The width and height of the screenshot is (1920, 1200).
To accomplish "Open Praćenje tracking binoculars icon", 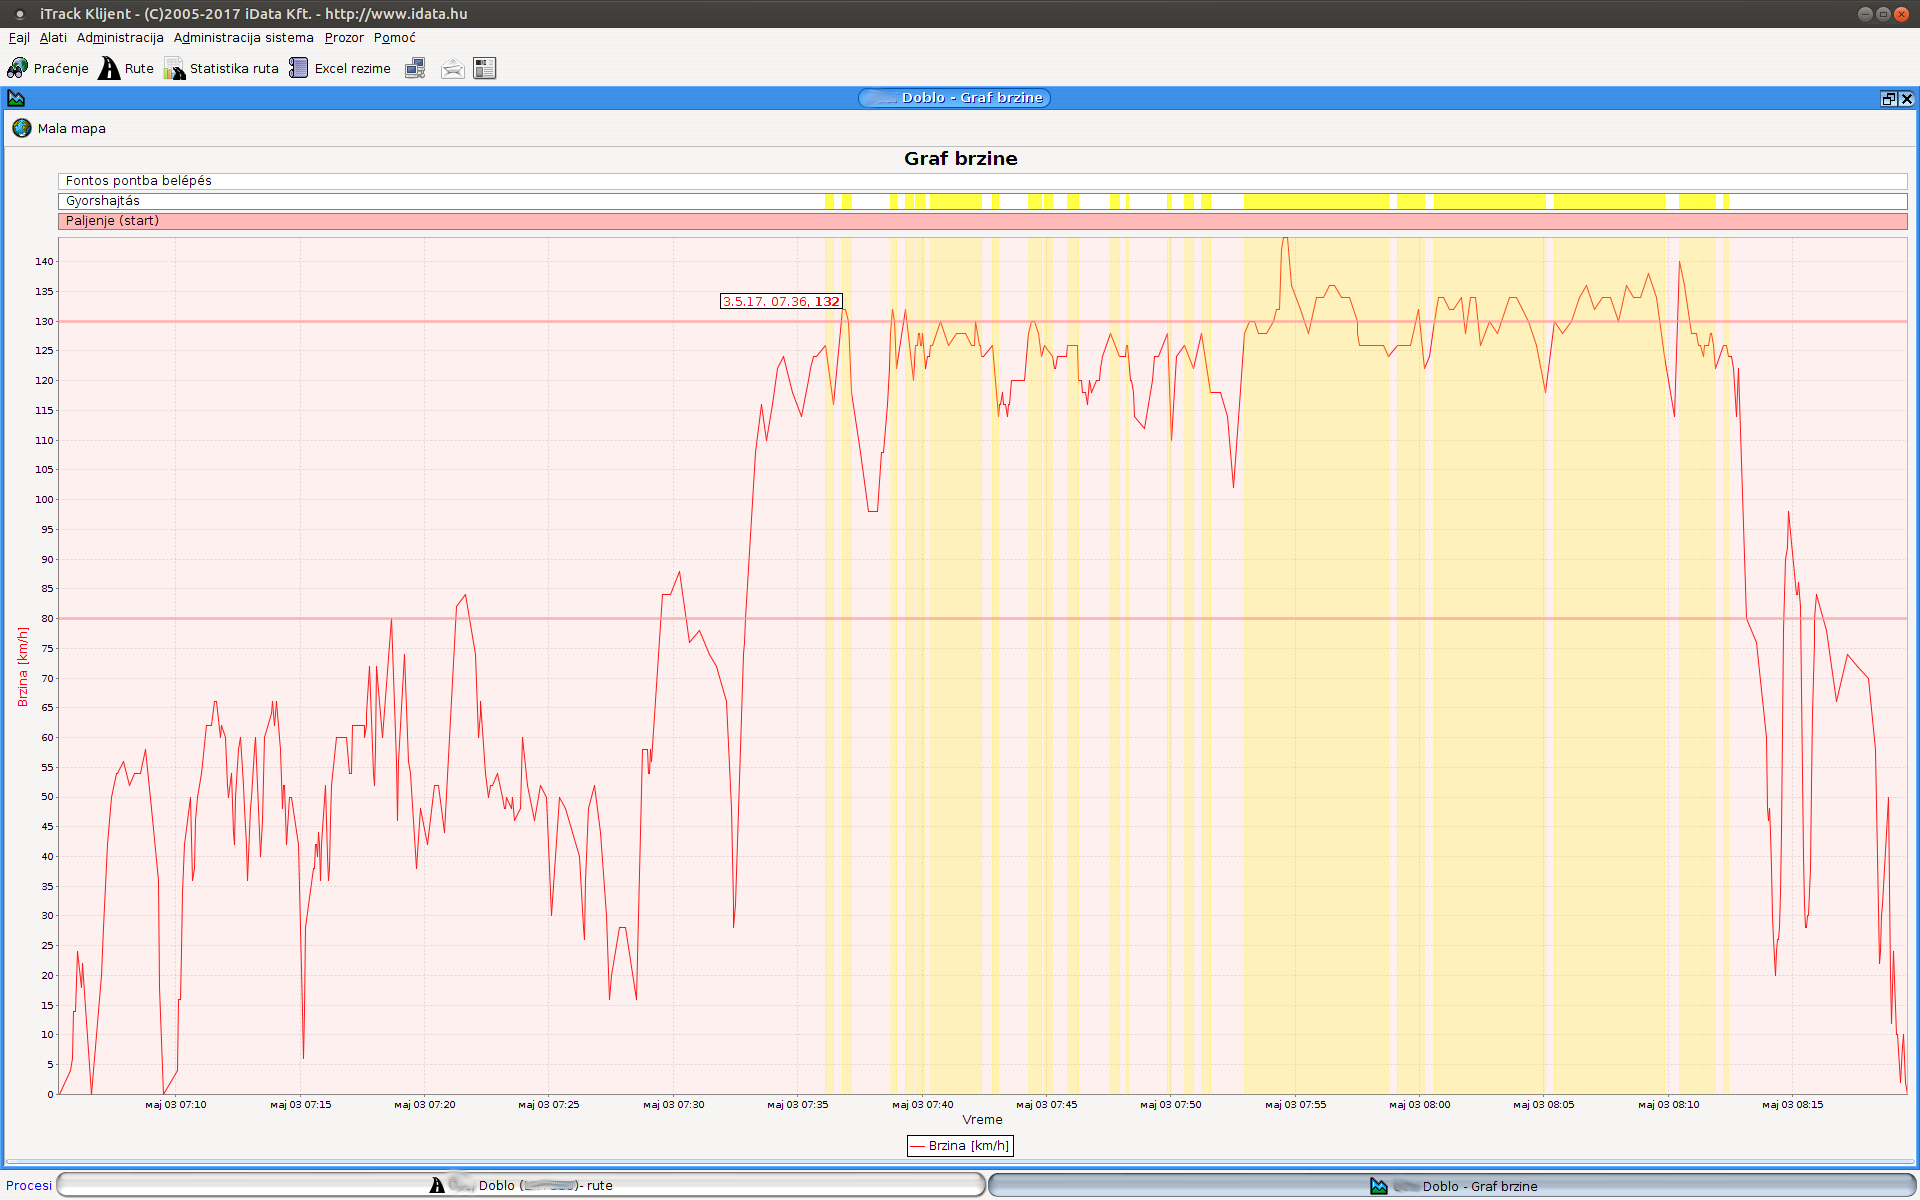I will [18, 68].
